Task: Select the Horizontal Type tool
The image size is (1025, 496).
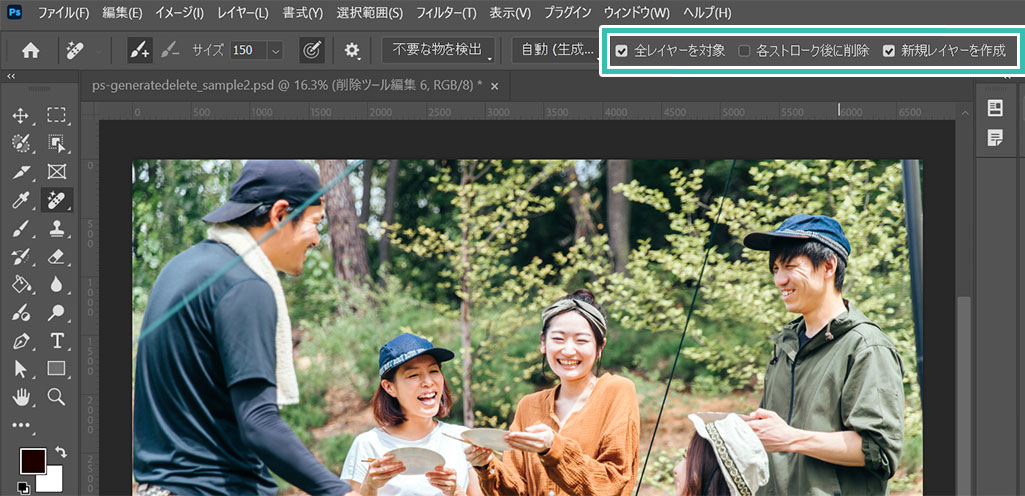Action: click(x=56, y=340)
